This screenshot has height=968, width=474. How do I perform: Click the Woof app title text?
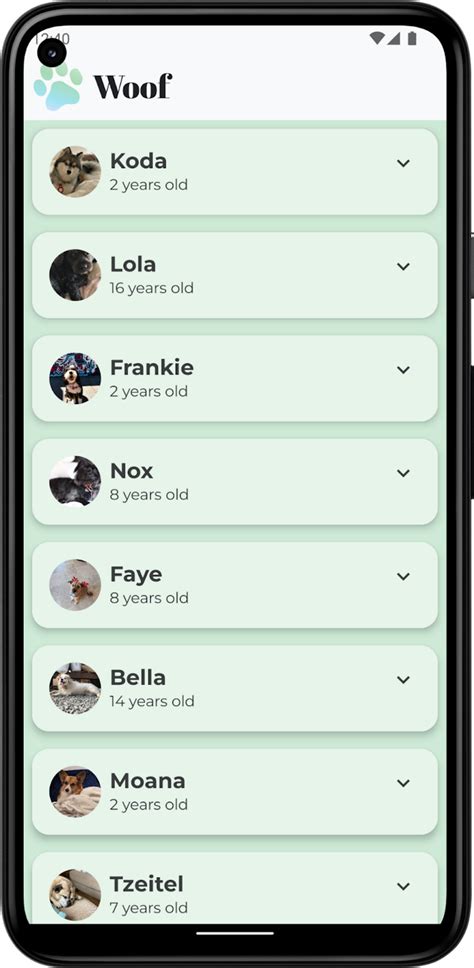[x=133, y=86]
